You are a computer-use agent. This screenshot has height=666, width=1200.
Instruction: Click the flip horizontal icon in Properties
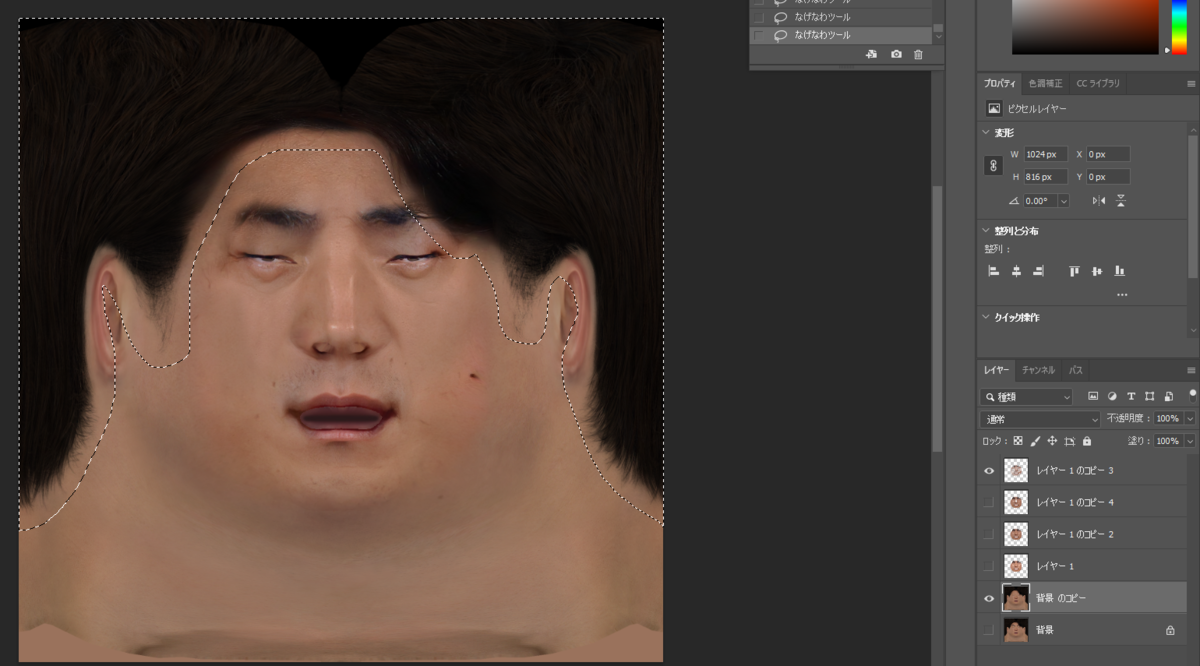click(1099, 200)
